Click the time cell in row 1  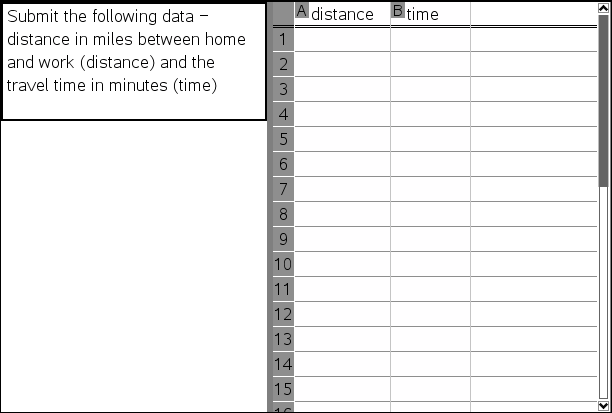coord(430,39)
